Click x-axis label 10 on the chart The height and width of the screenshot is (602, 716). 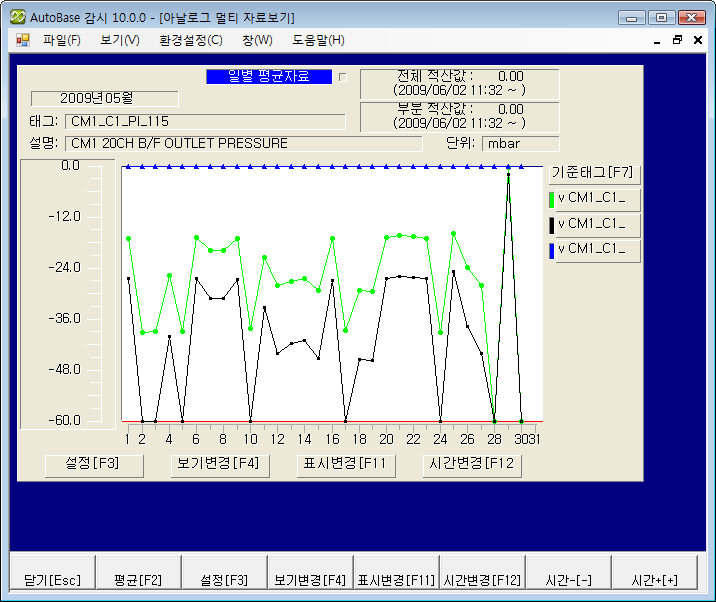click(x=250, y=439)
